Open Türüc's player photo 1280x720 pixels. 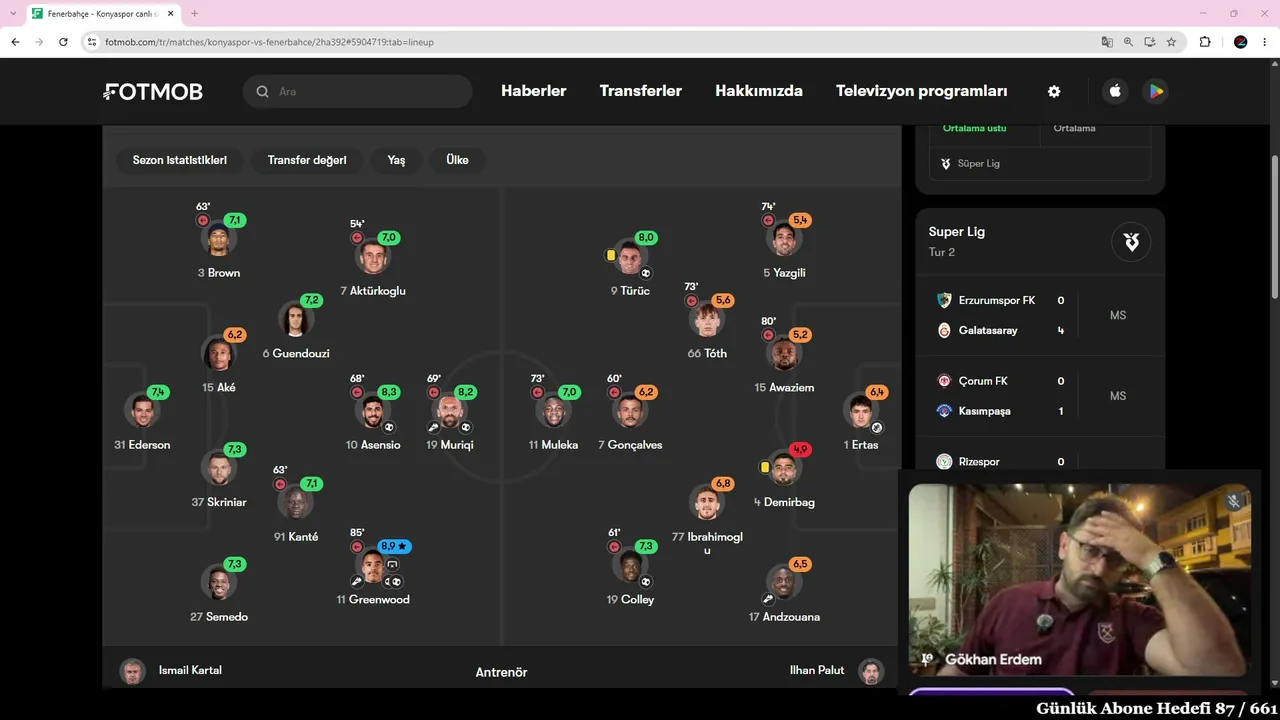(630, 257)
